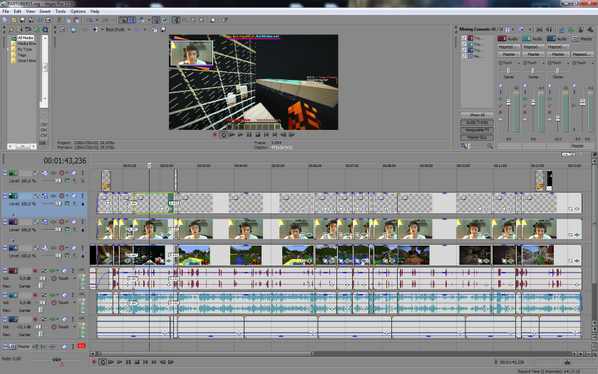This screenshot has width=598, height=374.
Task: Toggle Automatic Crossfades toolbar button
Action: pyautogui.click(x=132, y=20)
